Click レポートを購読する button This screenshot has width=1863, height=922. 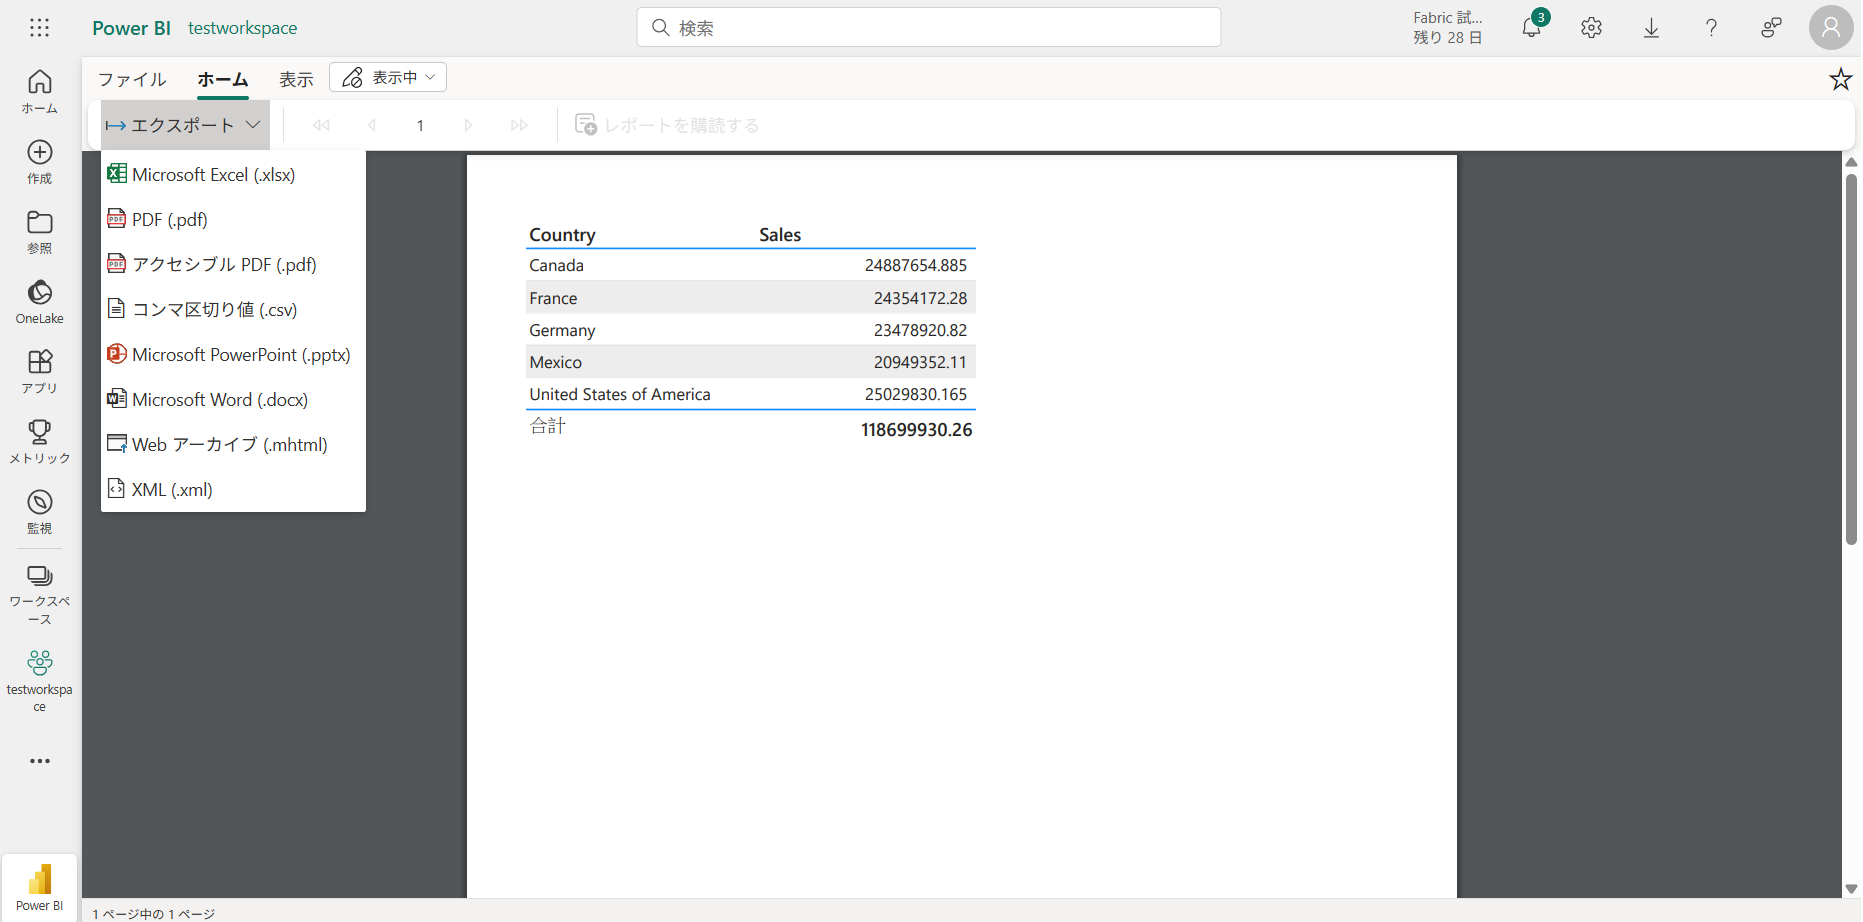[x=667, y=125]
